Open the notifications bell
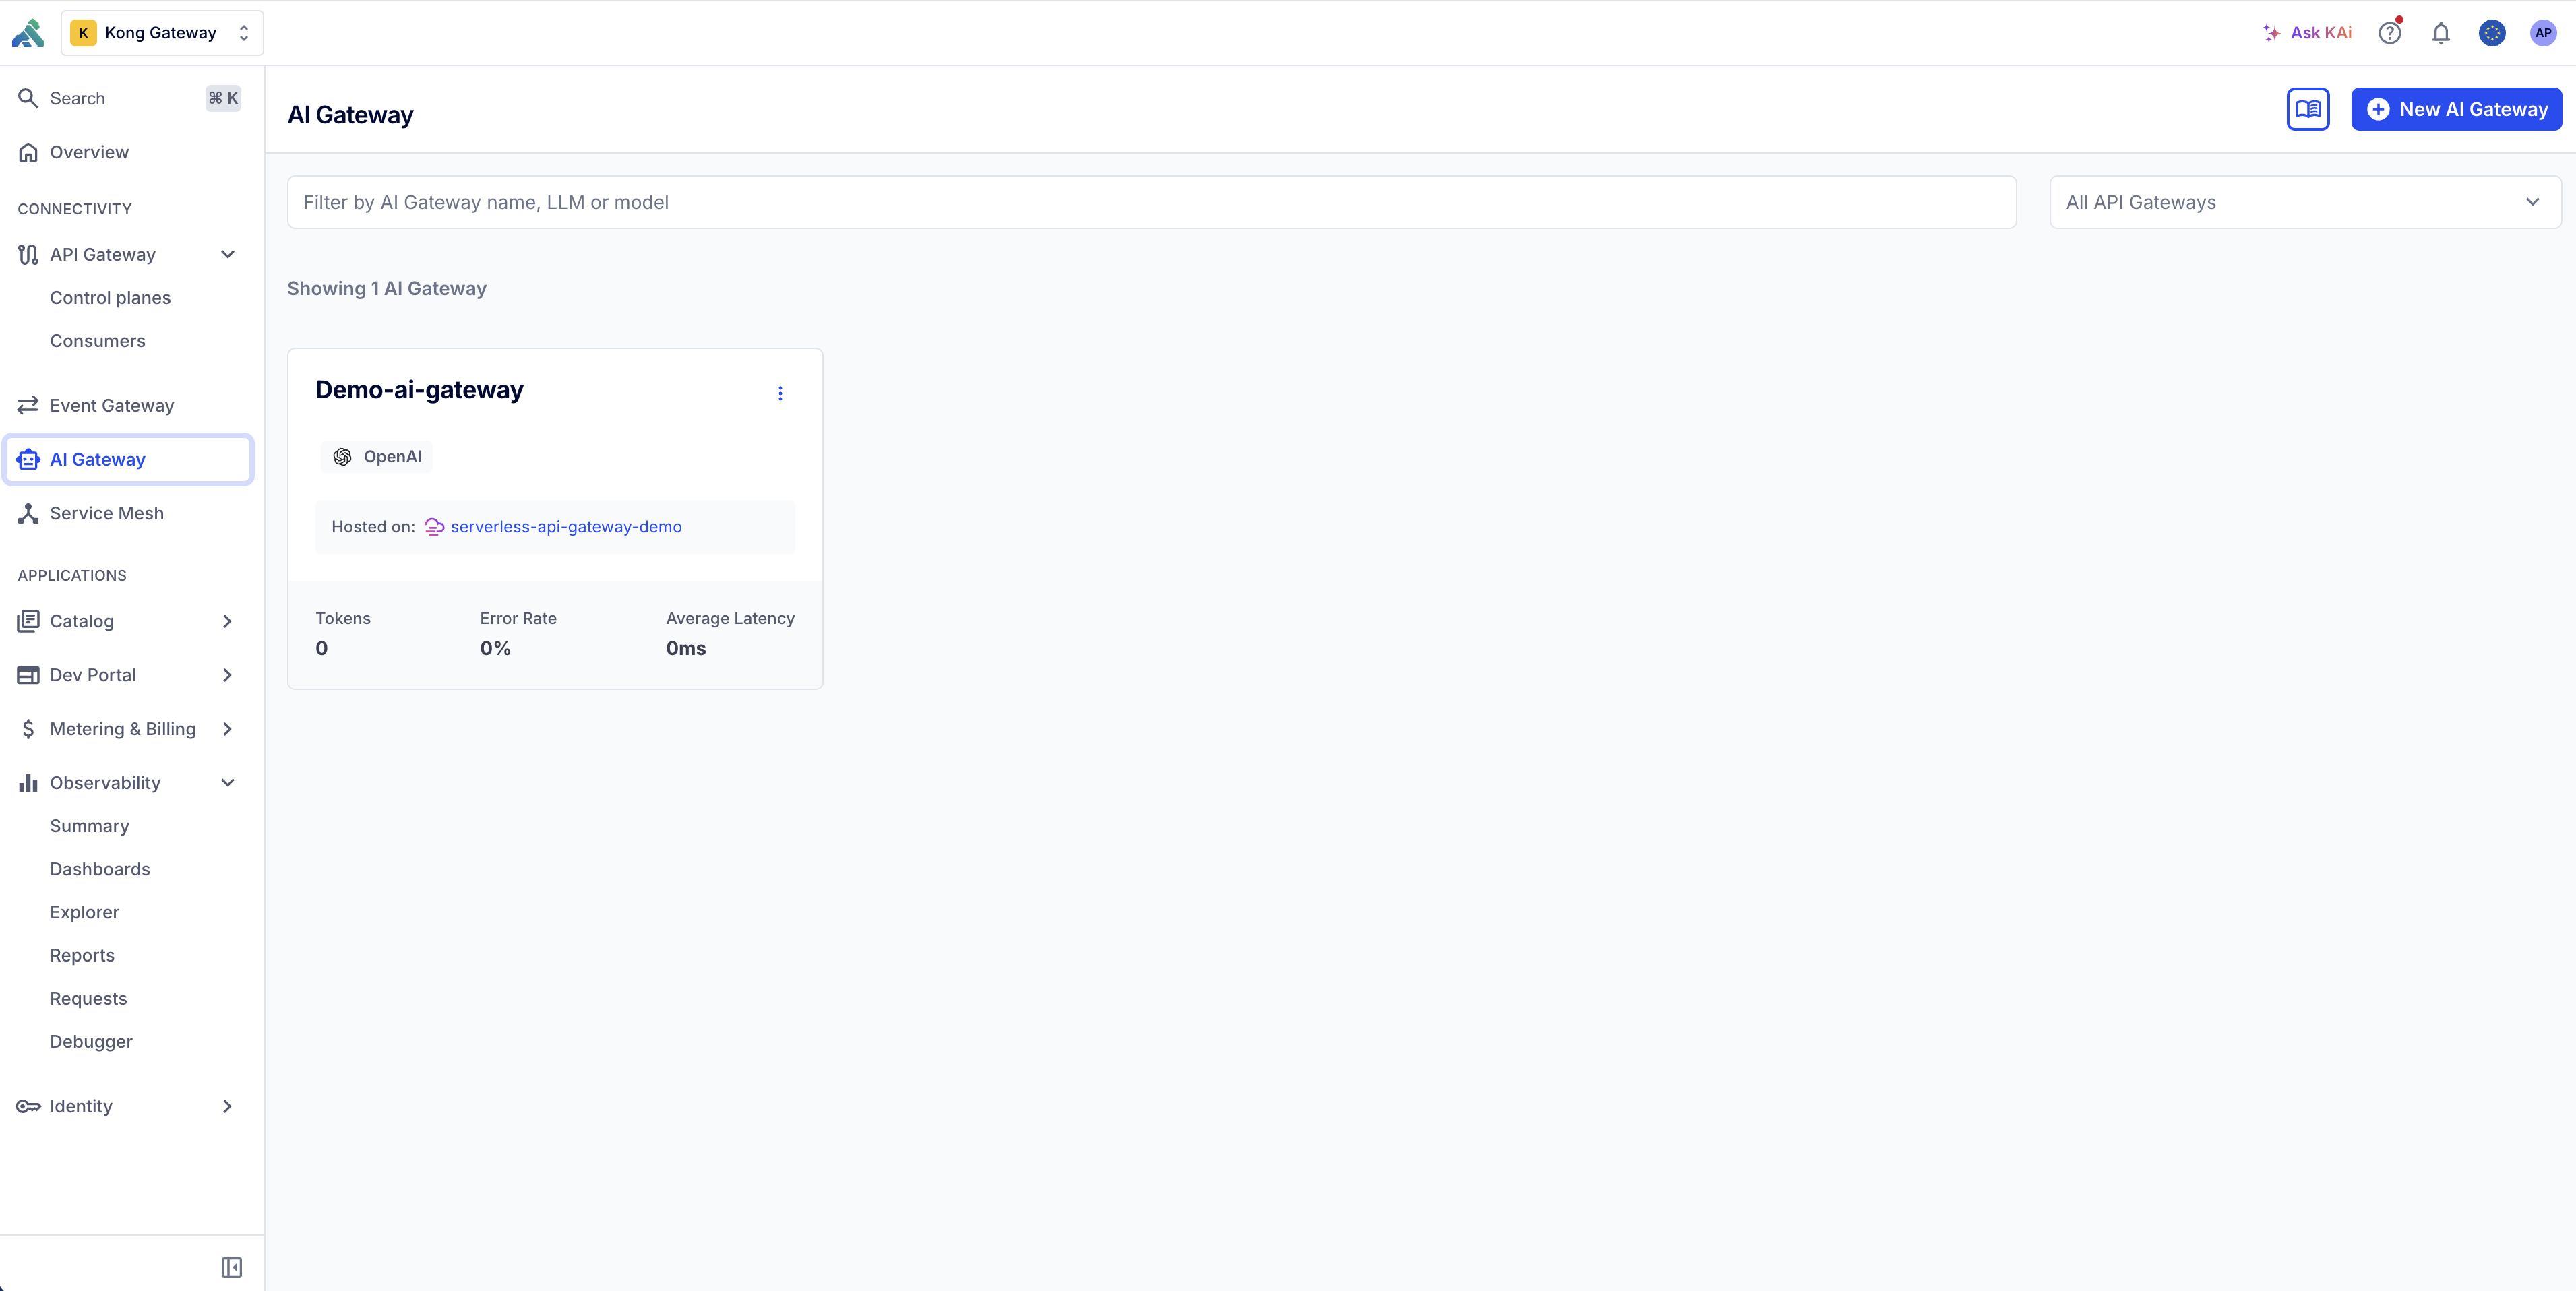The width and height of the screenshot is (2576, 1291). pos(2441,33)
